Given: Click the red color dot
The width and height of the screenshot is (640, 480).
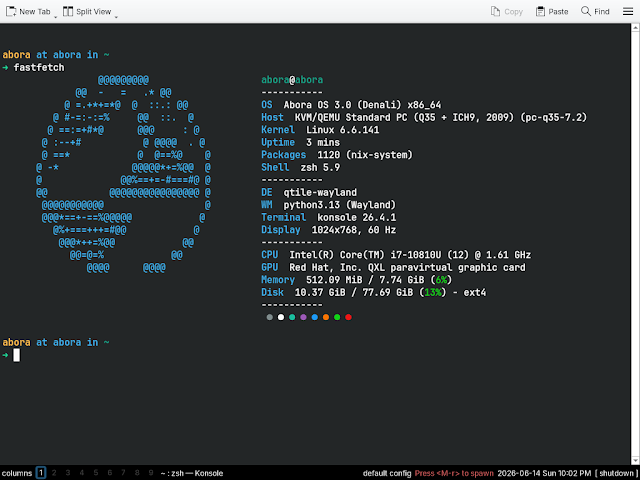Looking at the screenshot, I should point(348,317).
